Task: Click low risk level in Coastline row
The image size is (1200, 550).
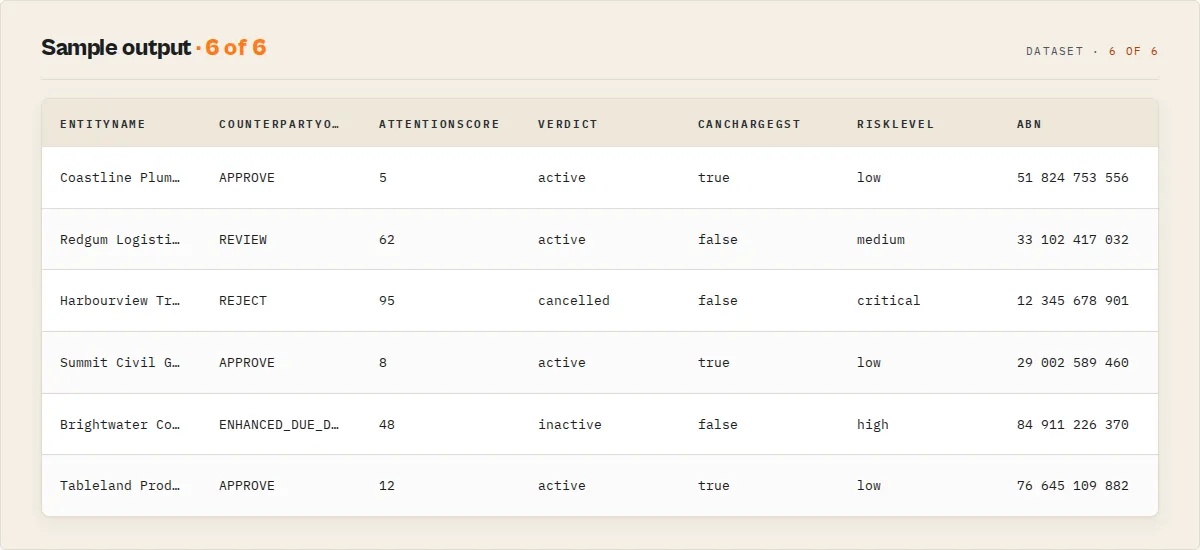Action: click(x=869, y=178)
